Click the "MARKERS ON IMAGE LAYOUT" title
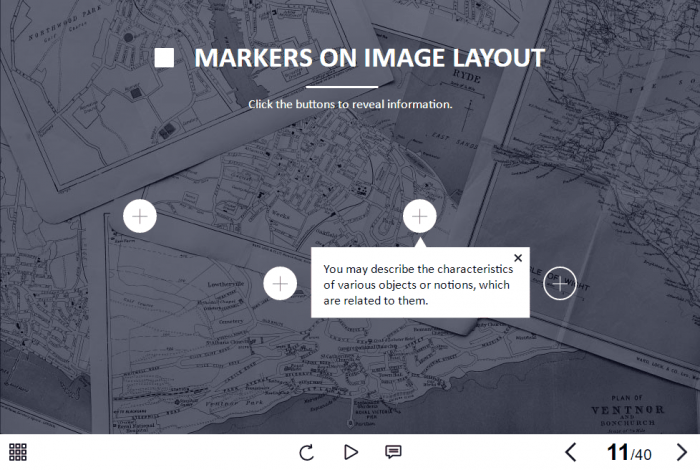The height and width of the screenshot is (470, 700). point(369,58)
